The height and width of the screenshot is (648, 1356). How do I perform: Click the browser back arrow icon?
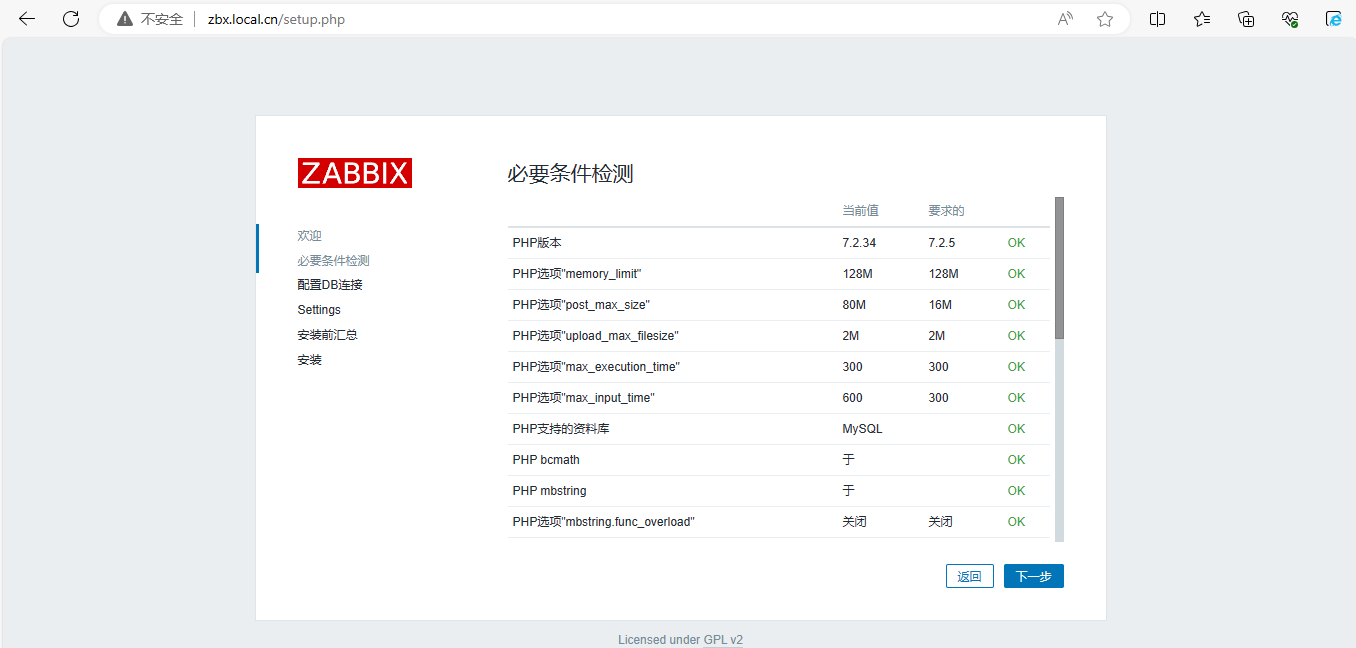[27, 19]
